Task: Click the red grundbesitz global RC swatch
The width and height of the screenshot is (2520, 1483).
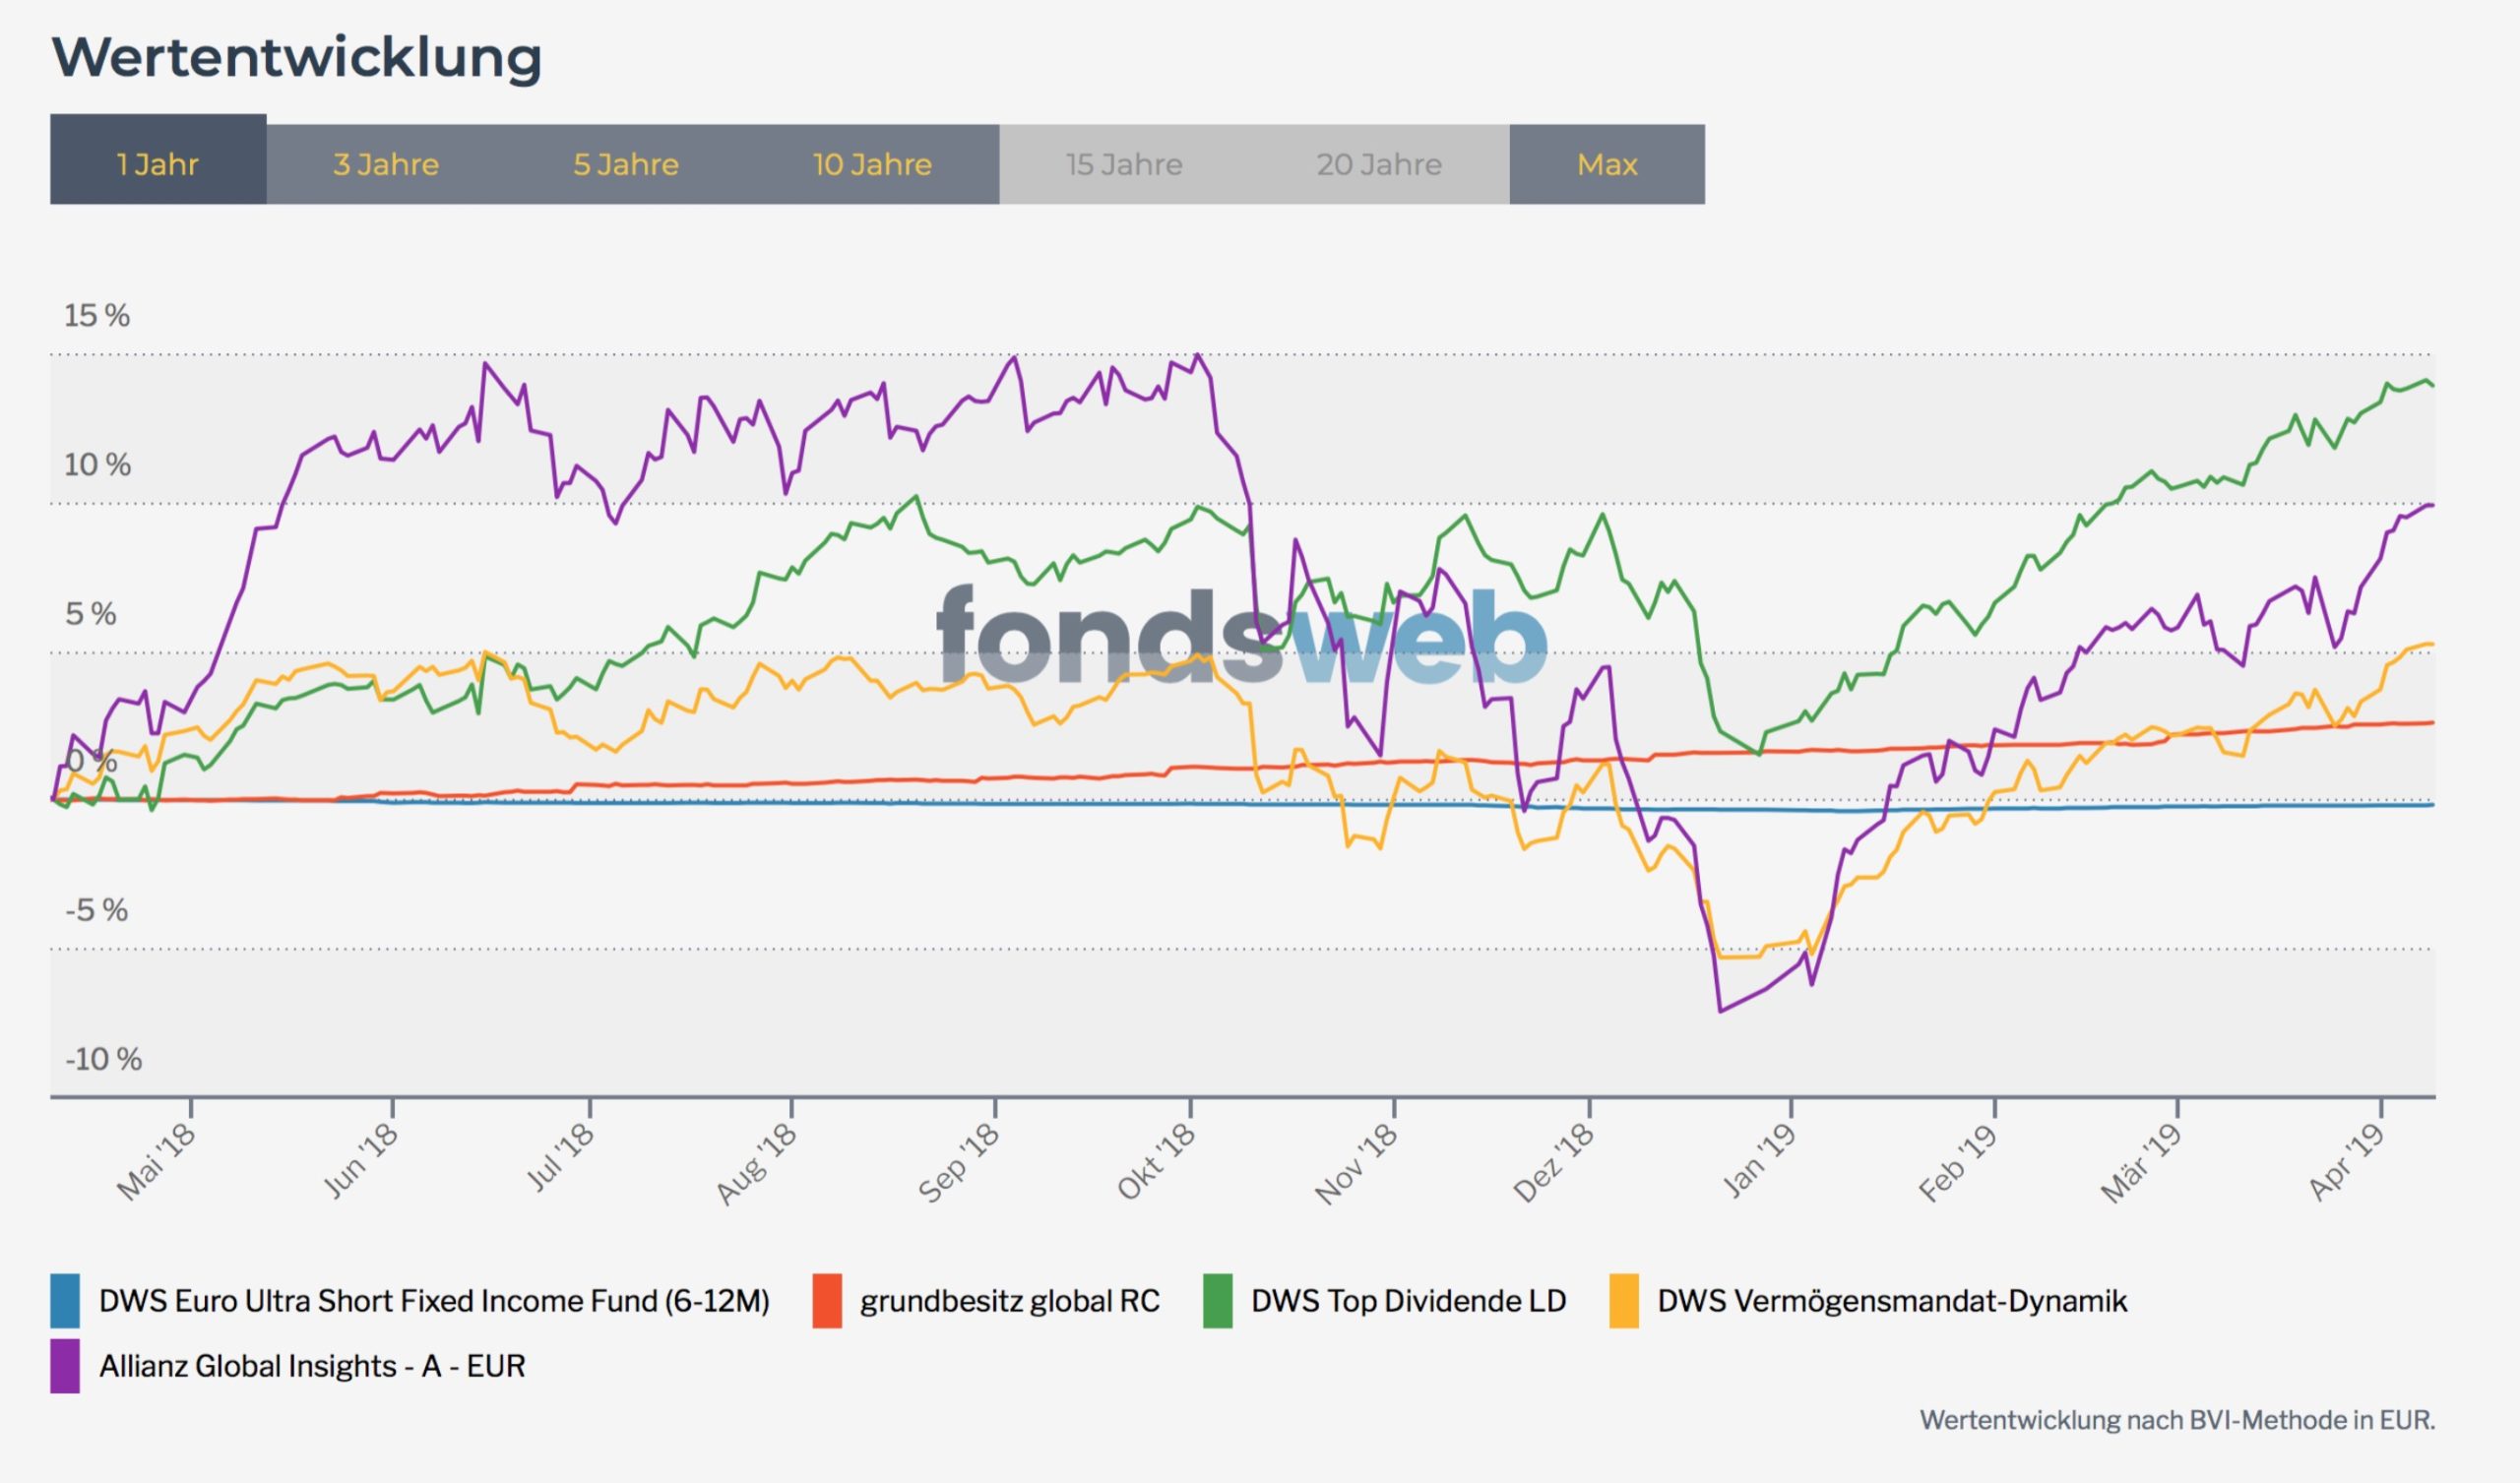Action: (x=827, y=1300)
